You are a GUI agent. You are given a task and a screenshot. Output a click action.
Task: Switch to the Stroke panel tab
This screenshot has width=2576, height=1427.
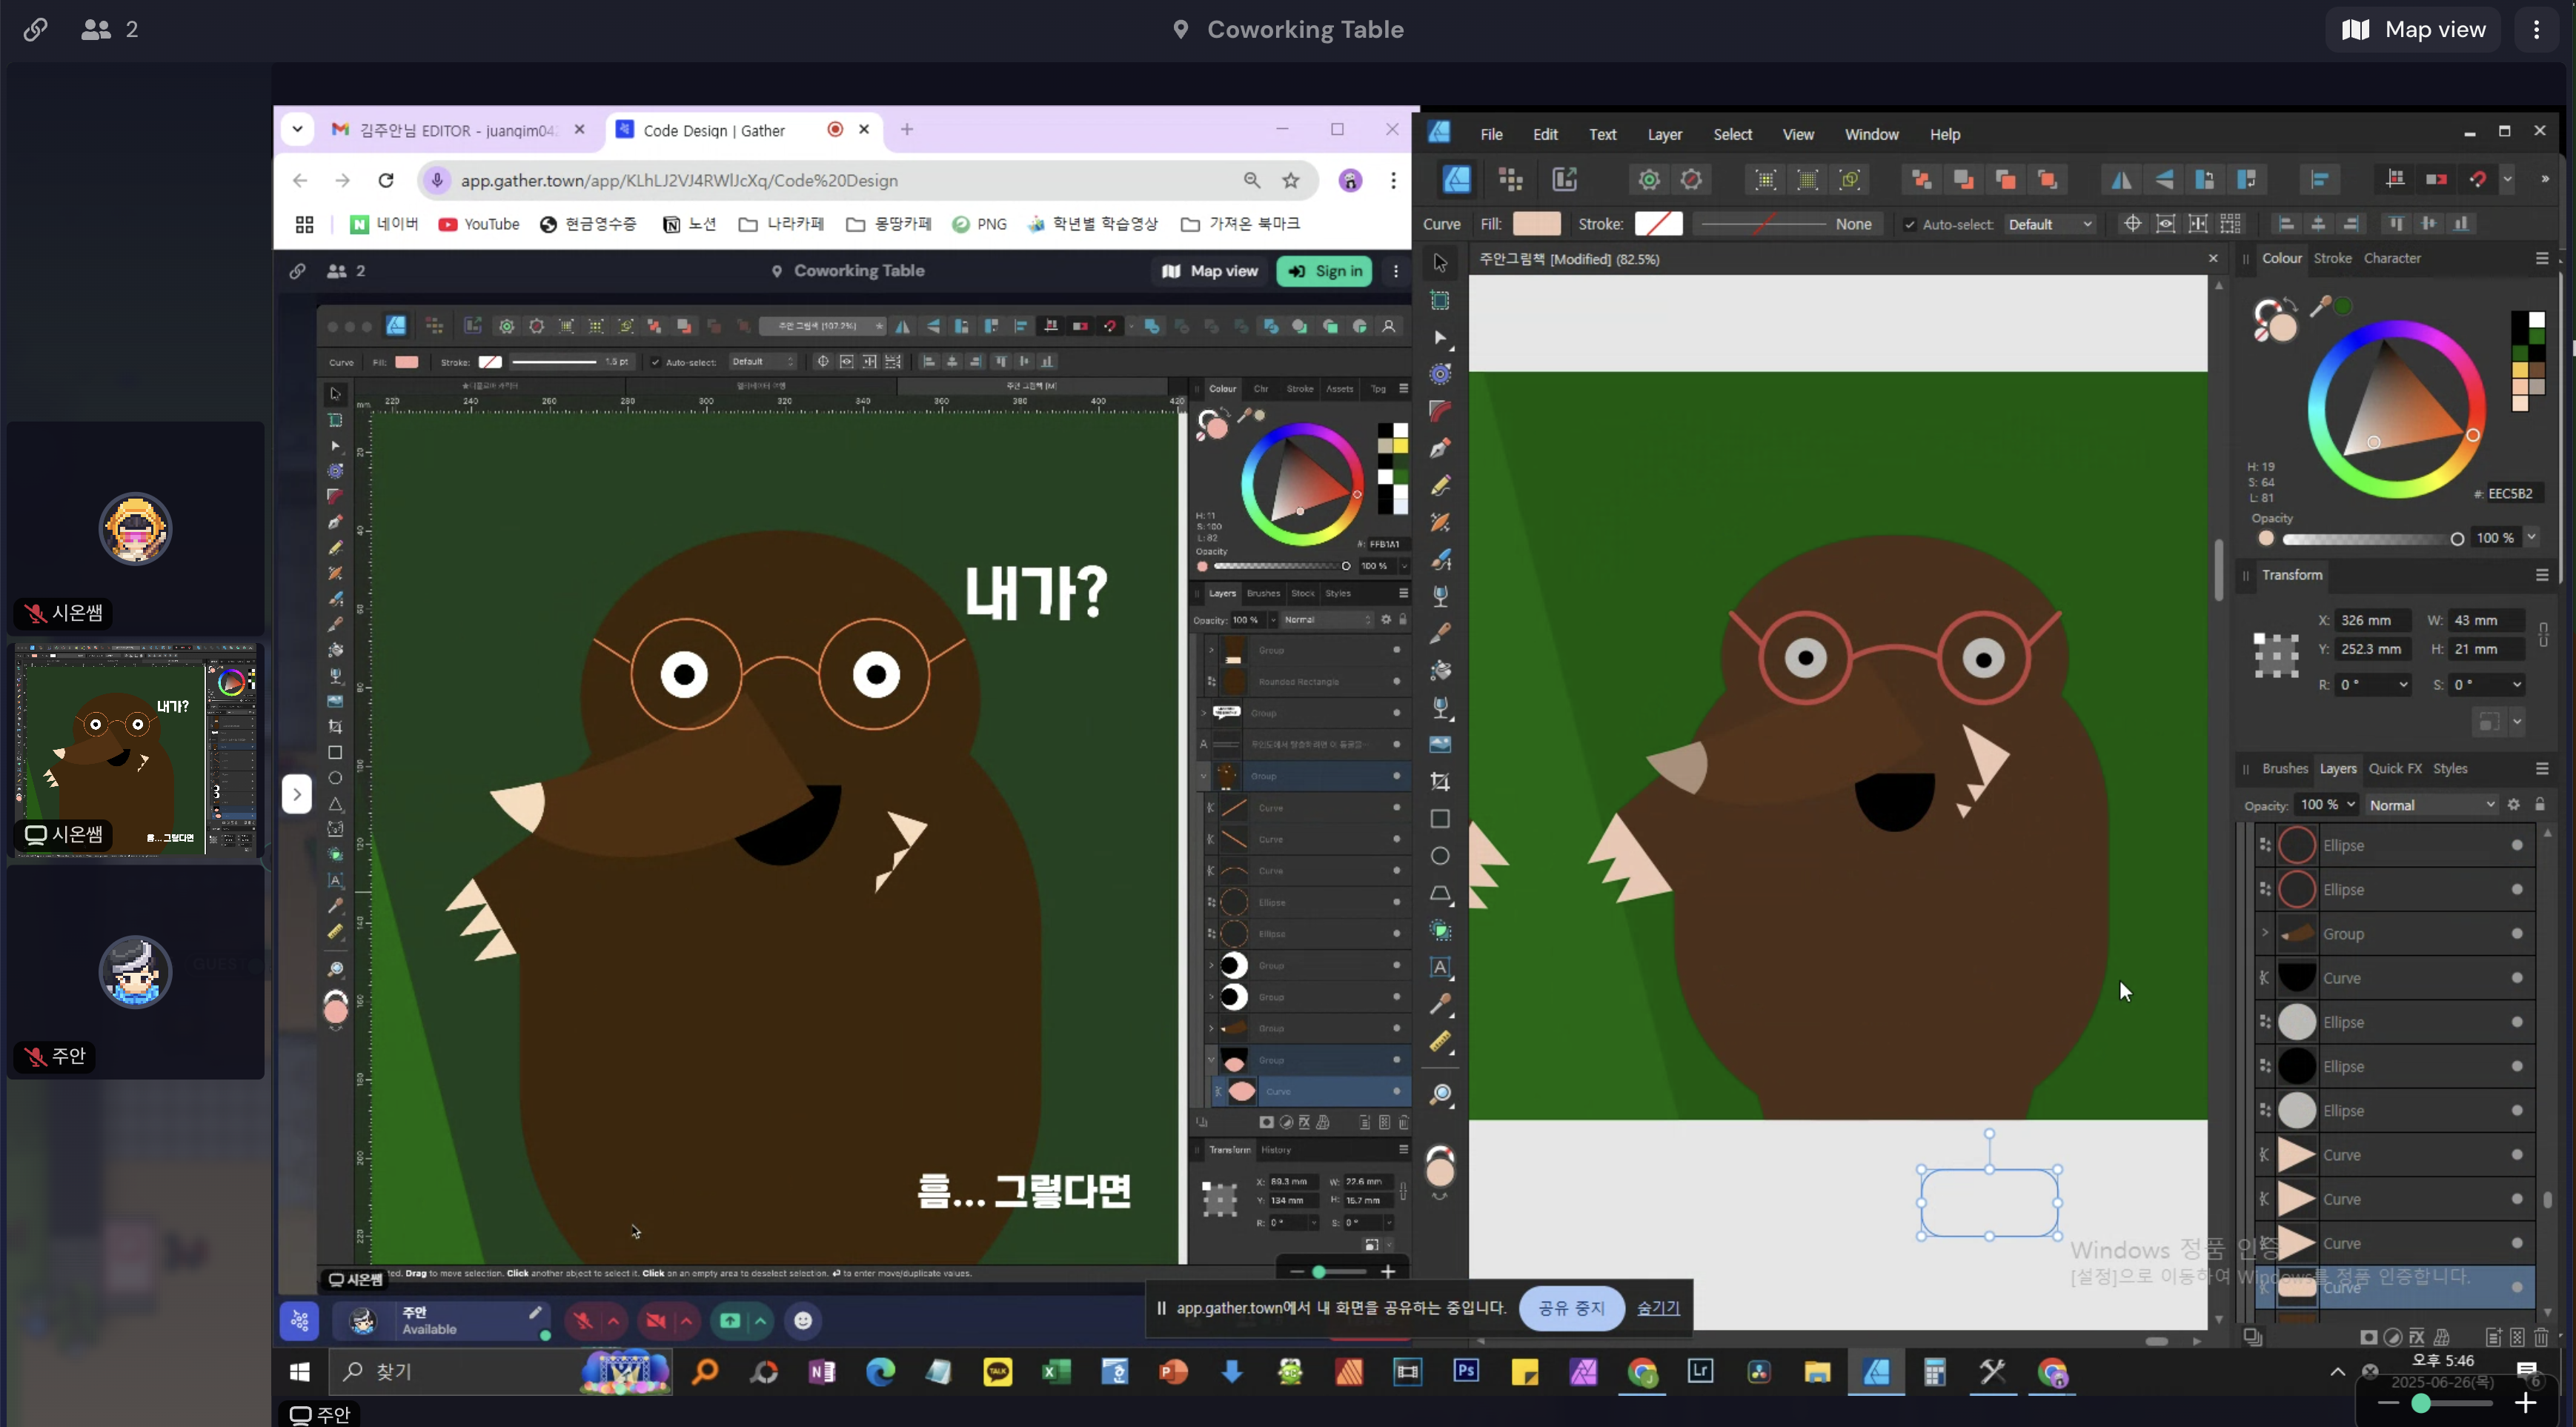2332,258
